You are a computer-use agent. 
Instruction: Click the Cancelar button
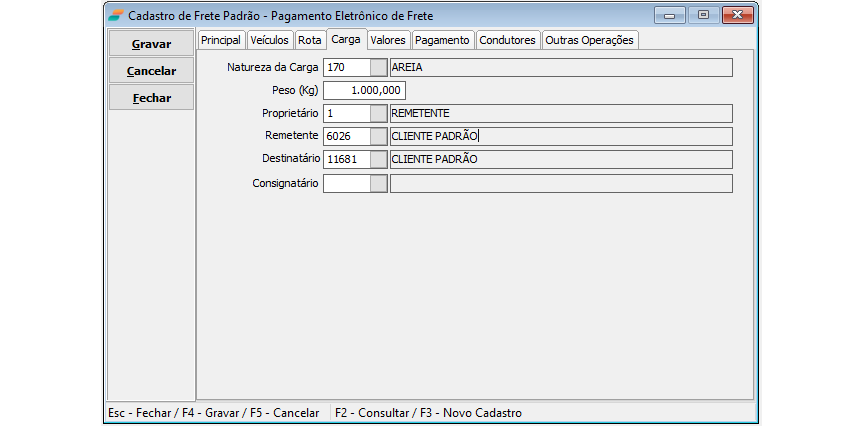(x=151, y=71)
